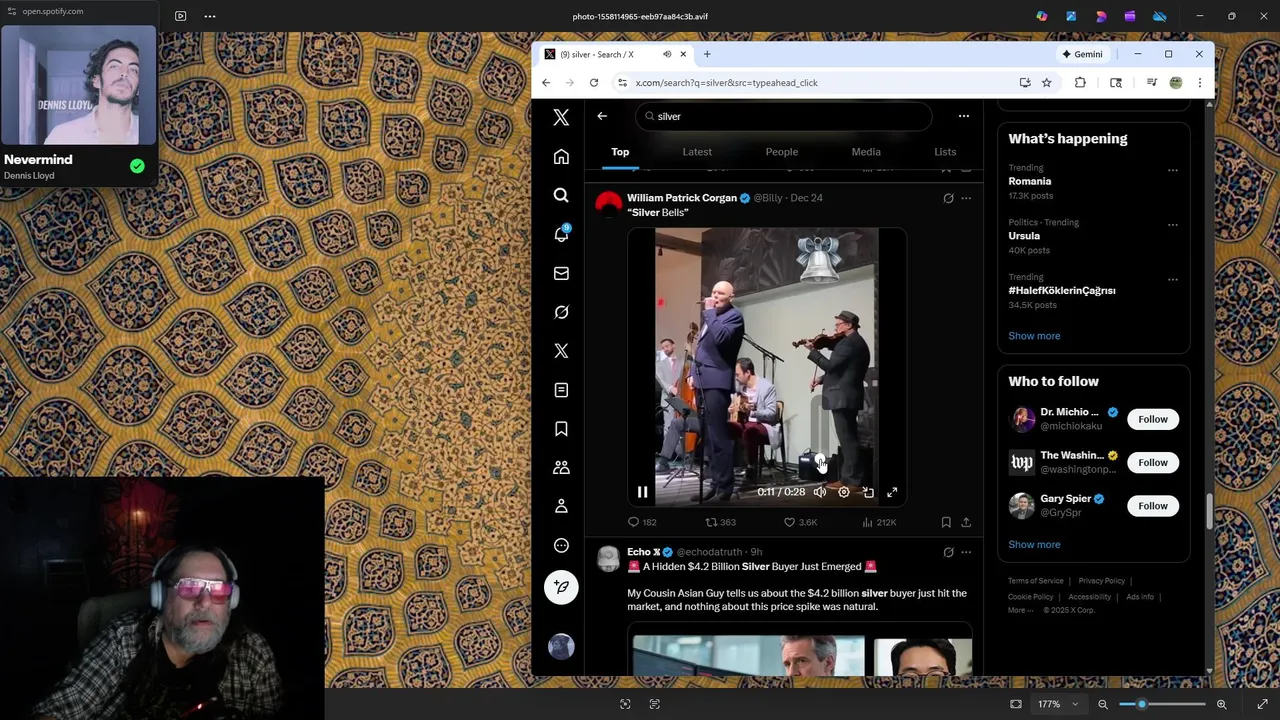Screen dimensions: 1280x720
Task: Click the Chrome address bar URL
Action: click(x=726, y=83)
